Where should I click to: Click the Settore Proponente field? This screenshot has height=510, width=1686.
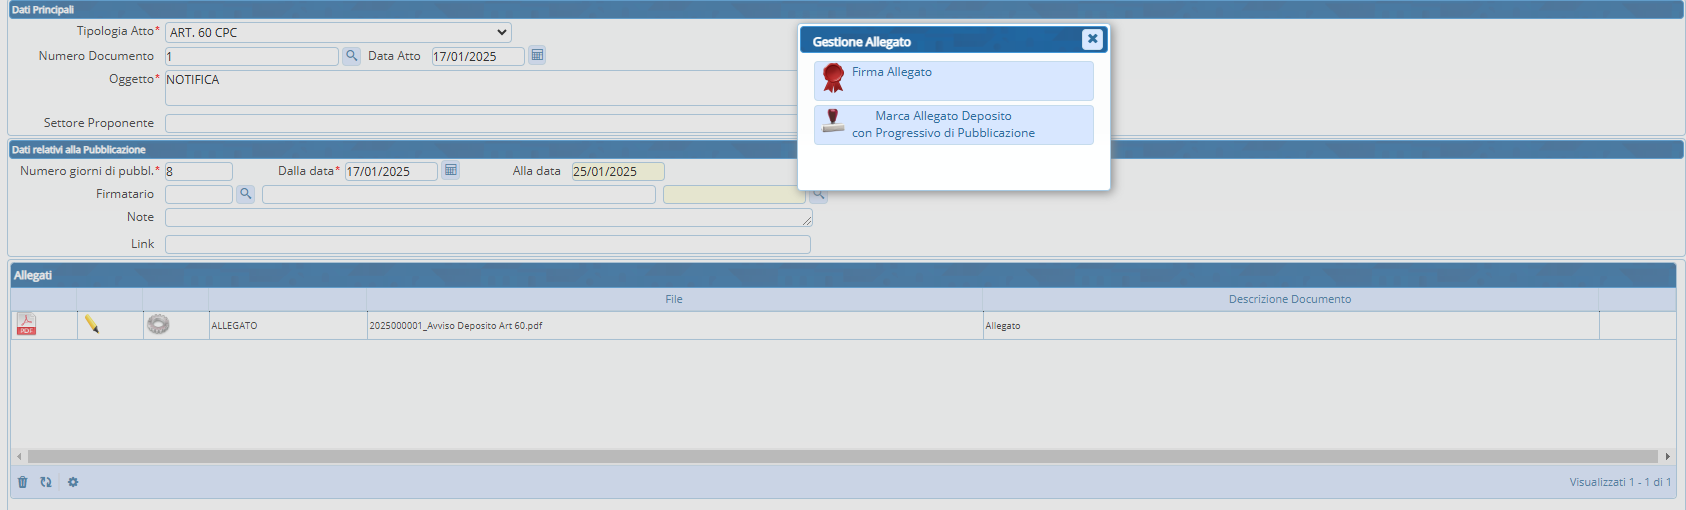pyautogui.click(x=481, y=123)
